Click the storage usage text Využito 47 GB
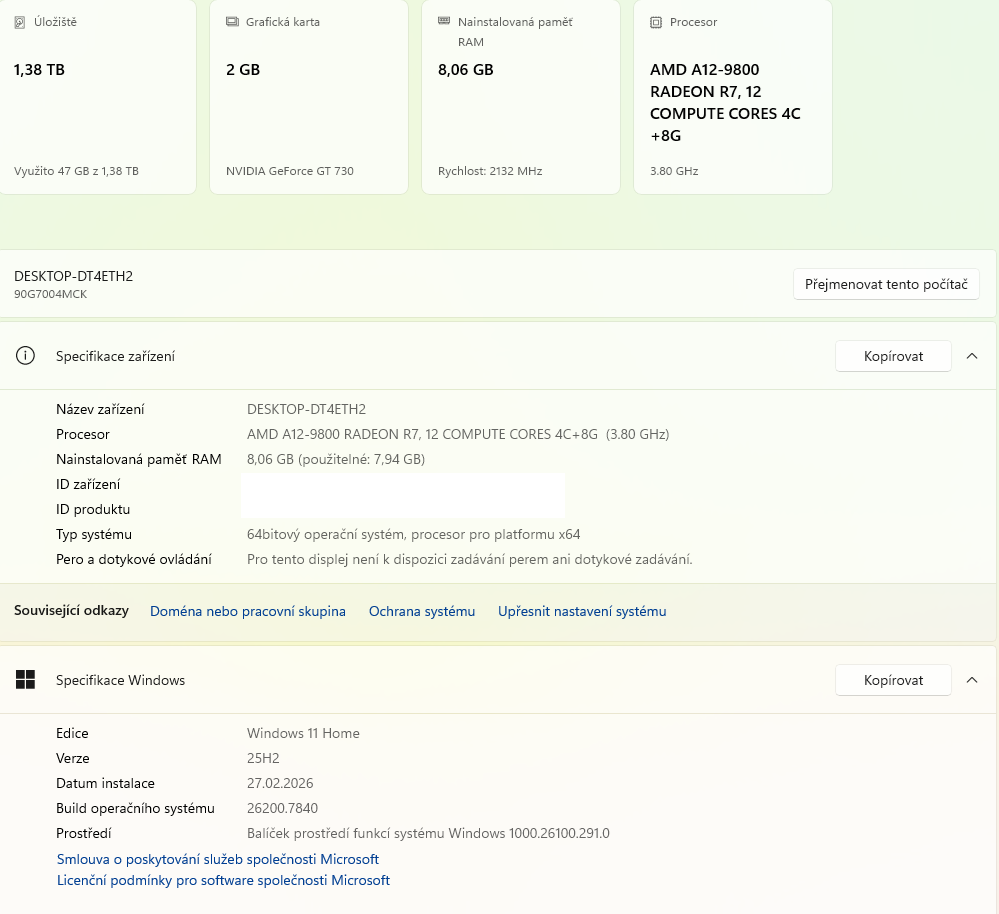 coord(76,171)
